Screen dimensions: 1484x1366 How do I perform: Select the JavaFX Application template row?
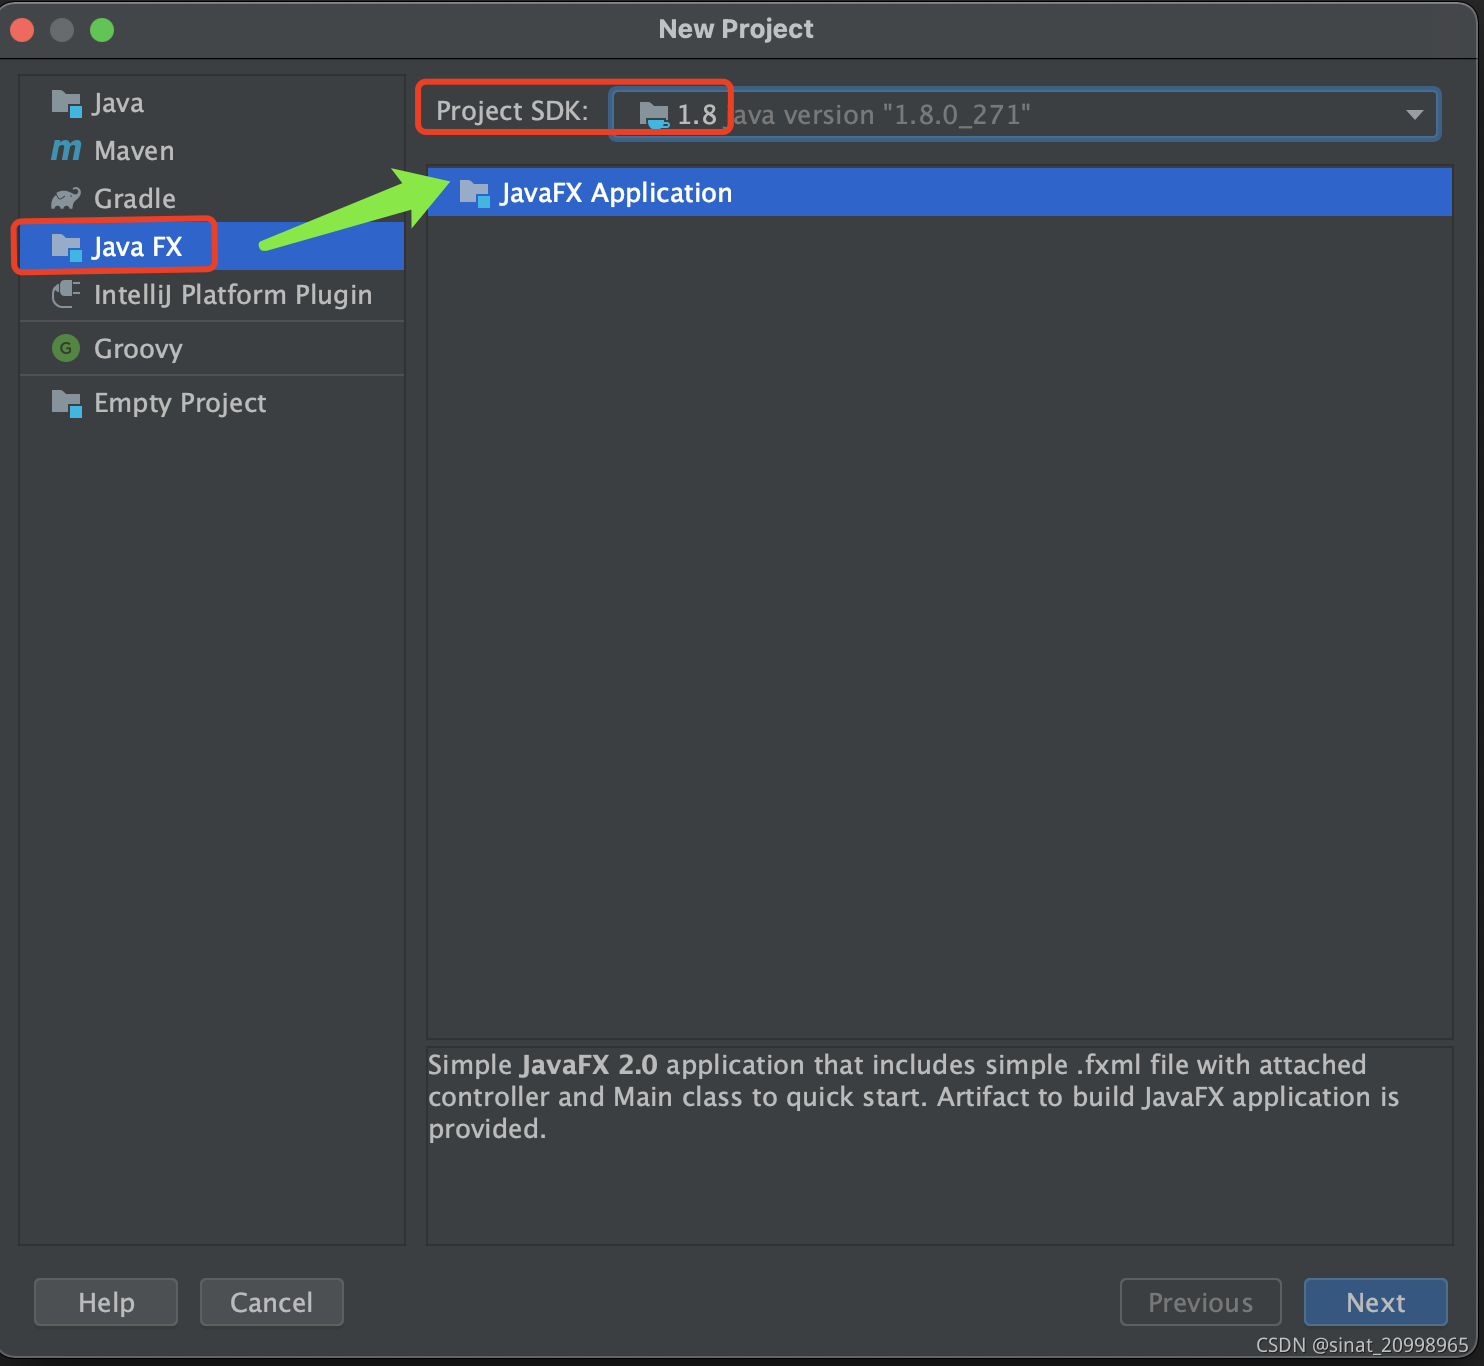tap(940, 192)
